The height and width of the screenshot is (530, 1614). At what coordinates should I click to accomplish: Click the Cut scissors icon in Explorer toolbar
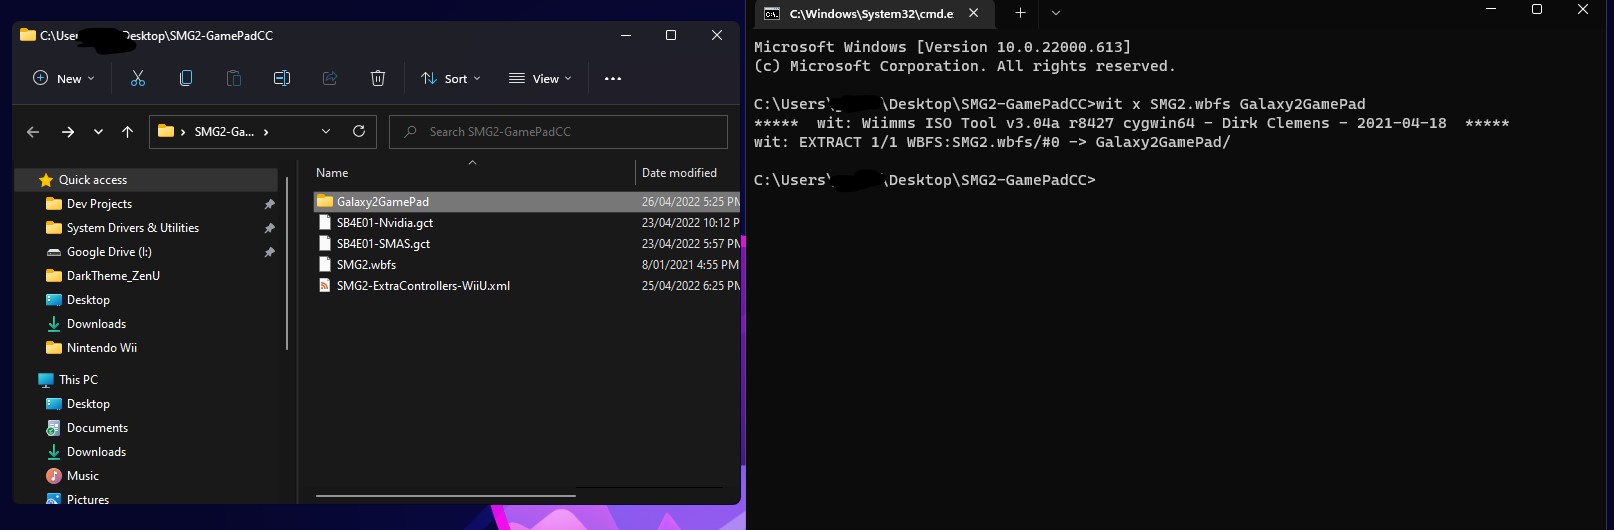(138, 78)
